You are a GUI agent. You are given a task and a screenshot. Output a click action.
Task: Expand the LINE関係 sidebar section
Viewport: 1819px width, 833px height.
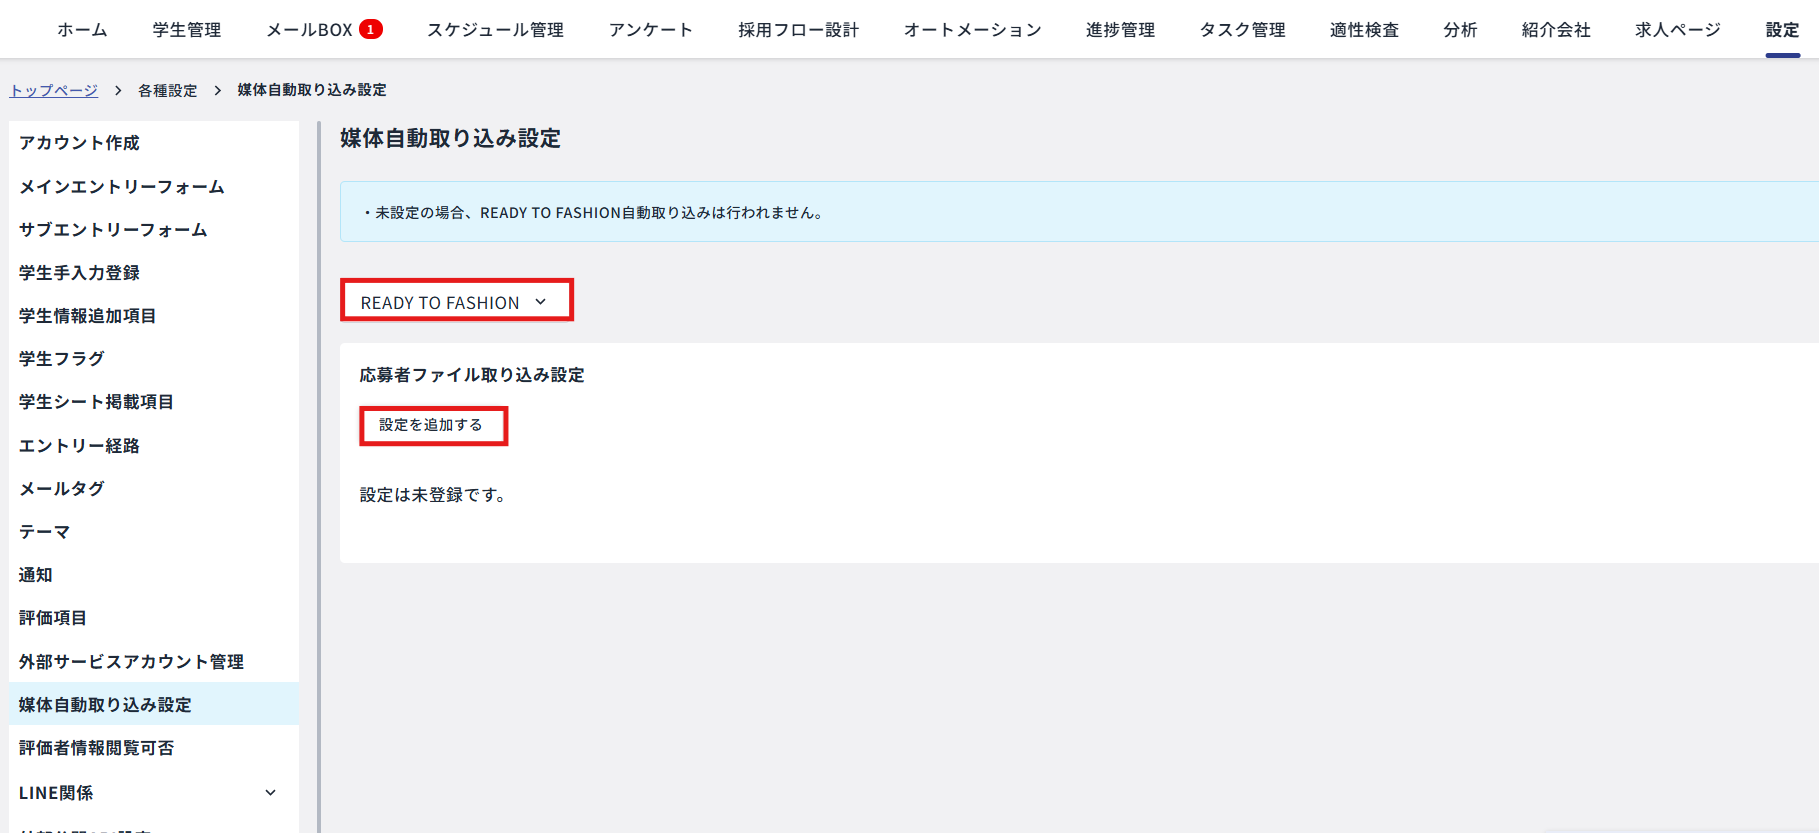(269, 793)
